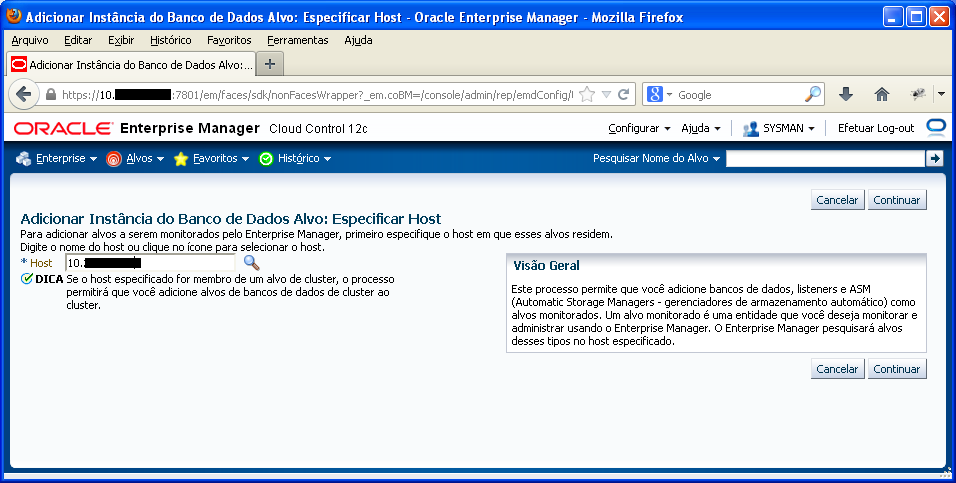Click the top Cancelar button
Viewport: 956px width, 483px height.
[x=837, y=200]
